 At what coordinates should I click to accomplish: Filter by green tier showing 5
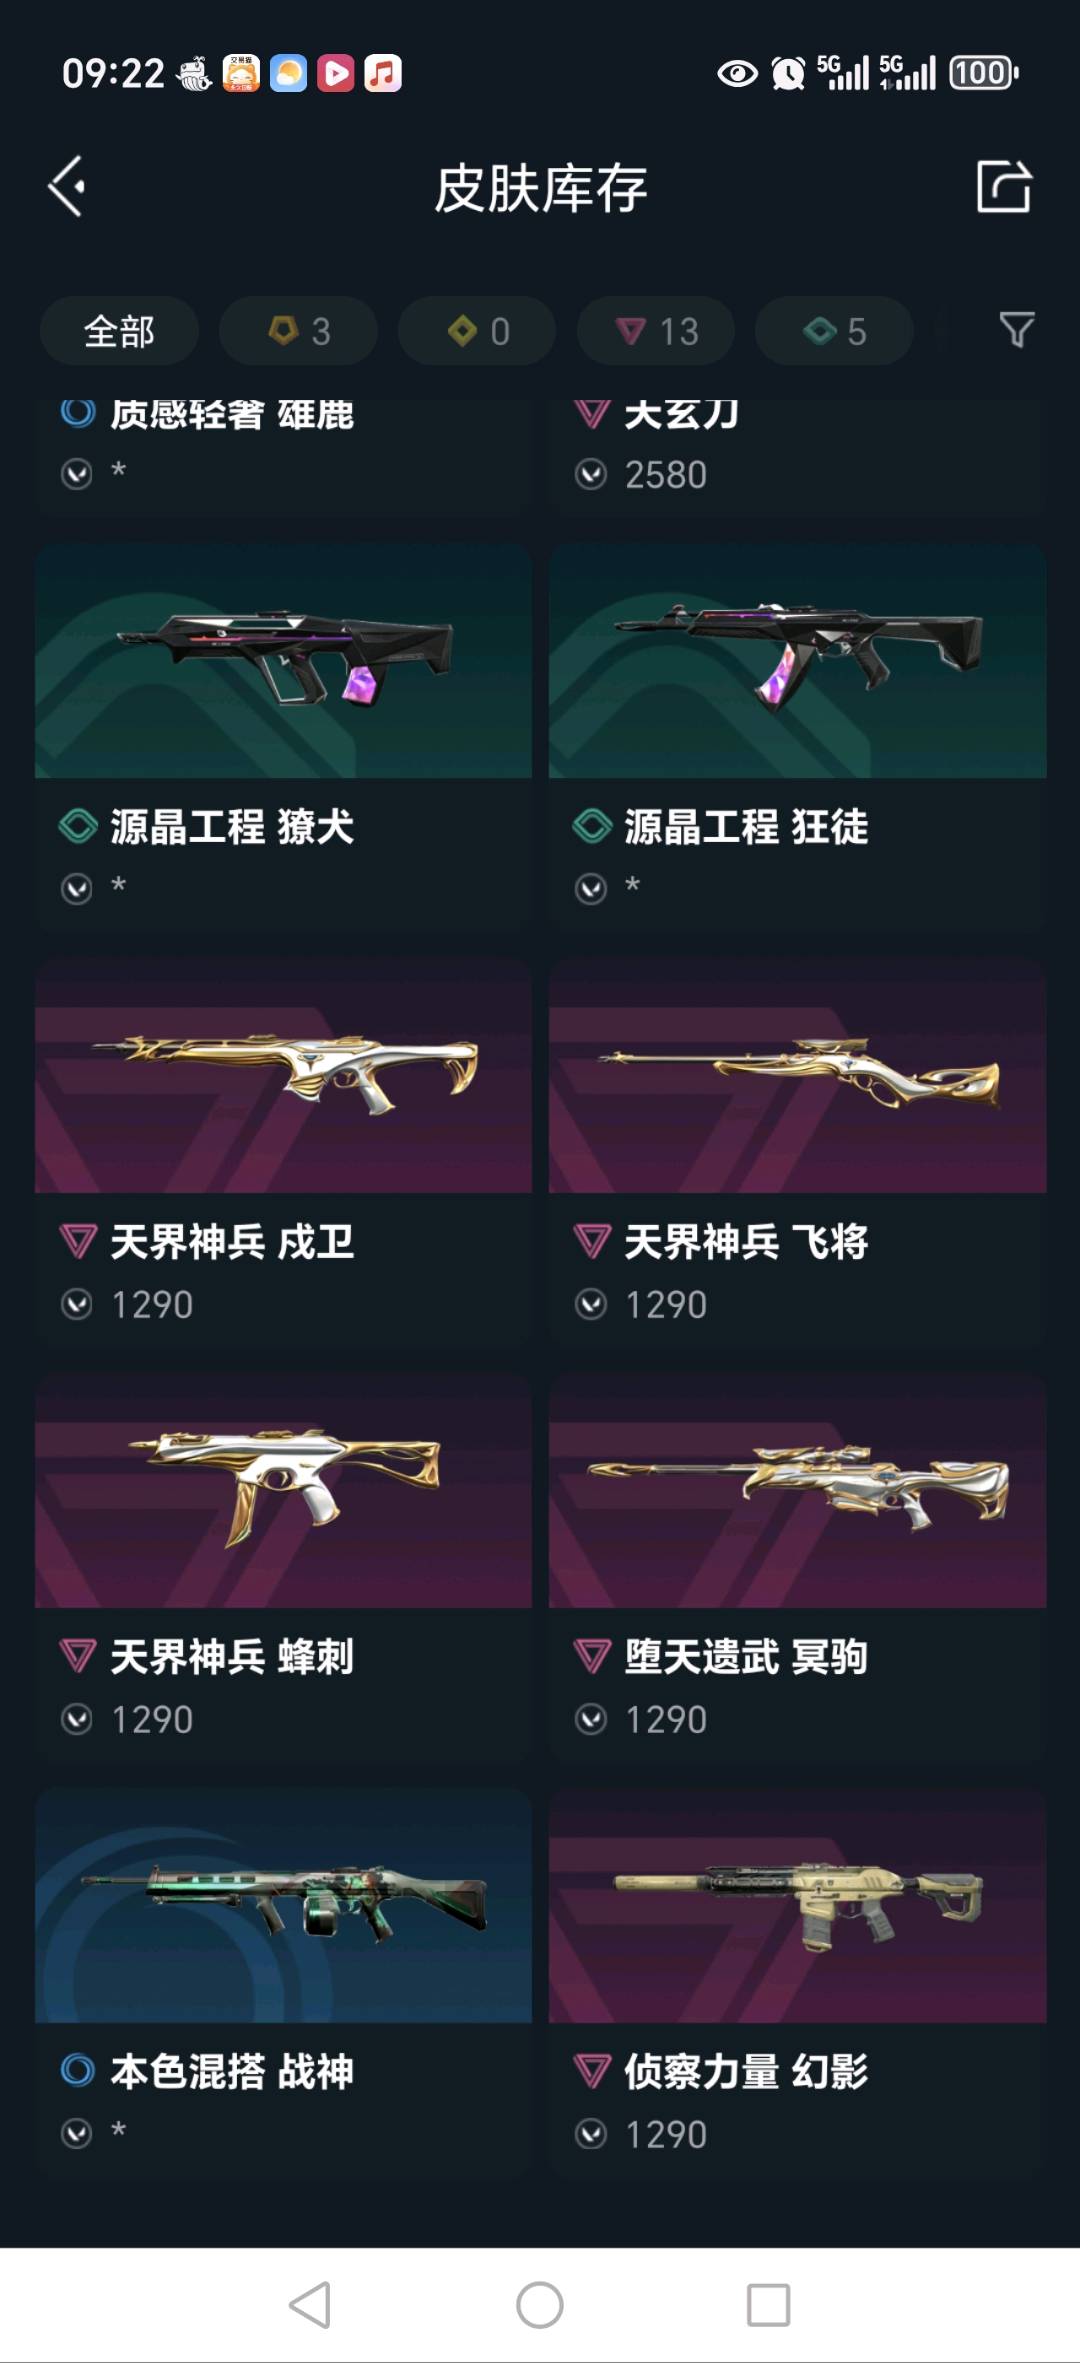coord(834,331)
